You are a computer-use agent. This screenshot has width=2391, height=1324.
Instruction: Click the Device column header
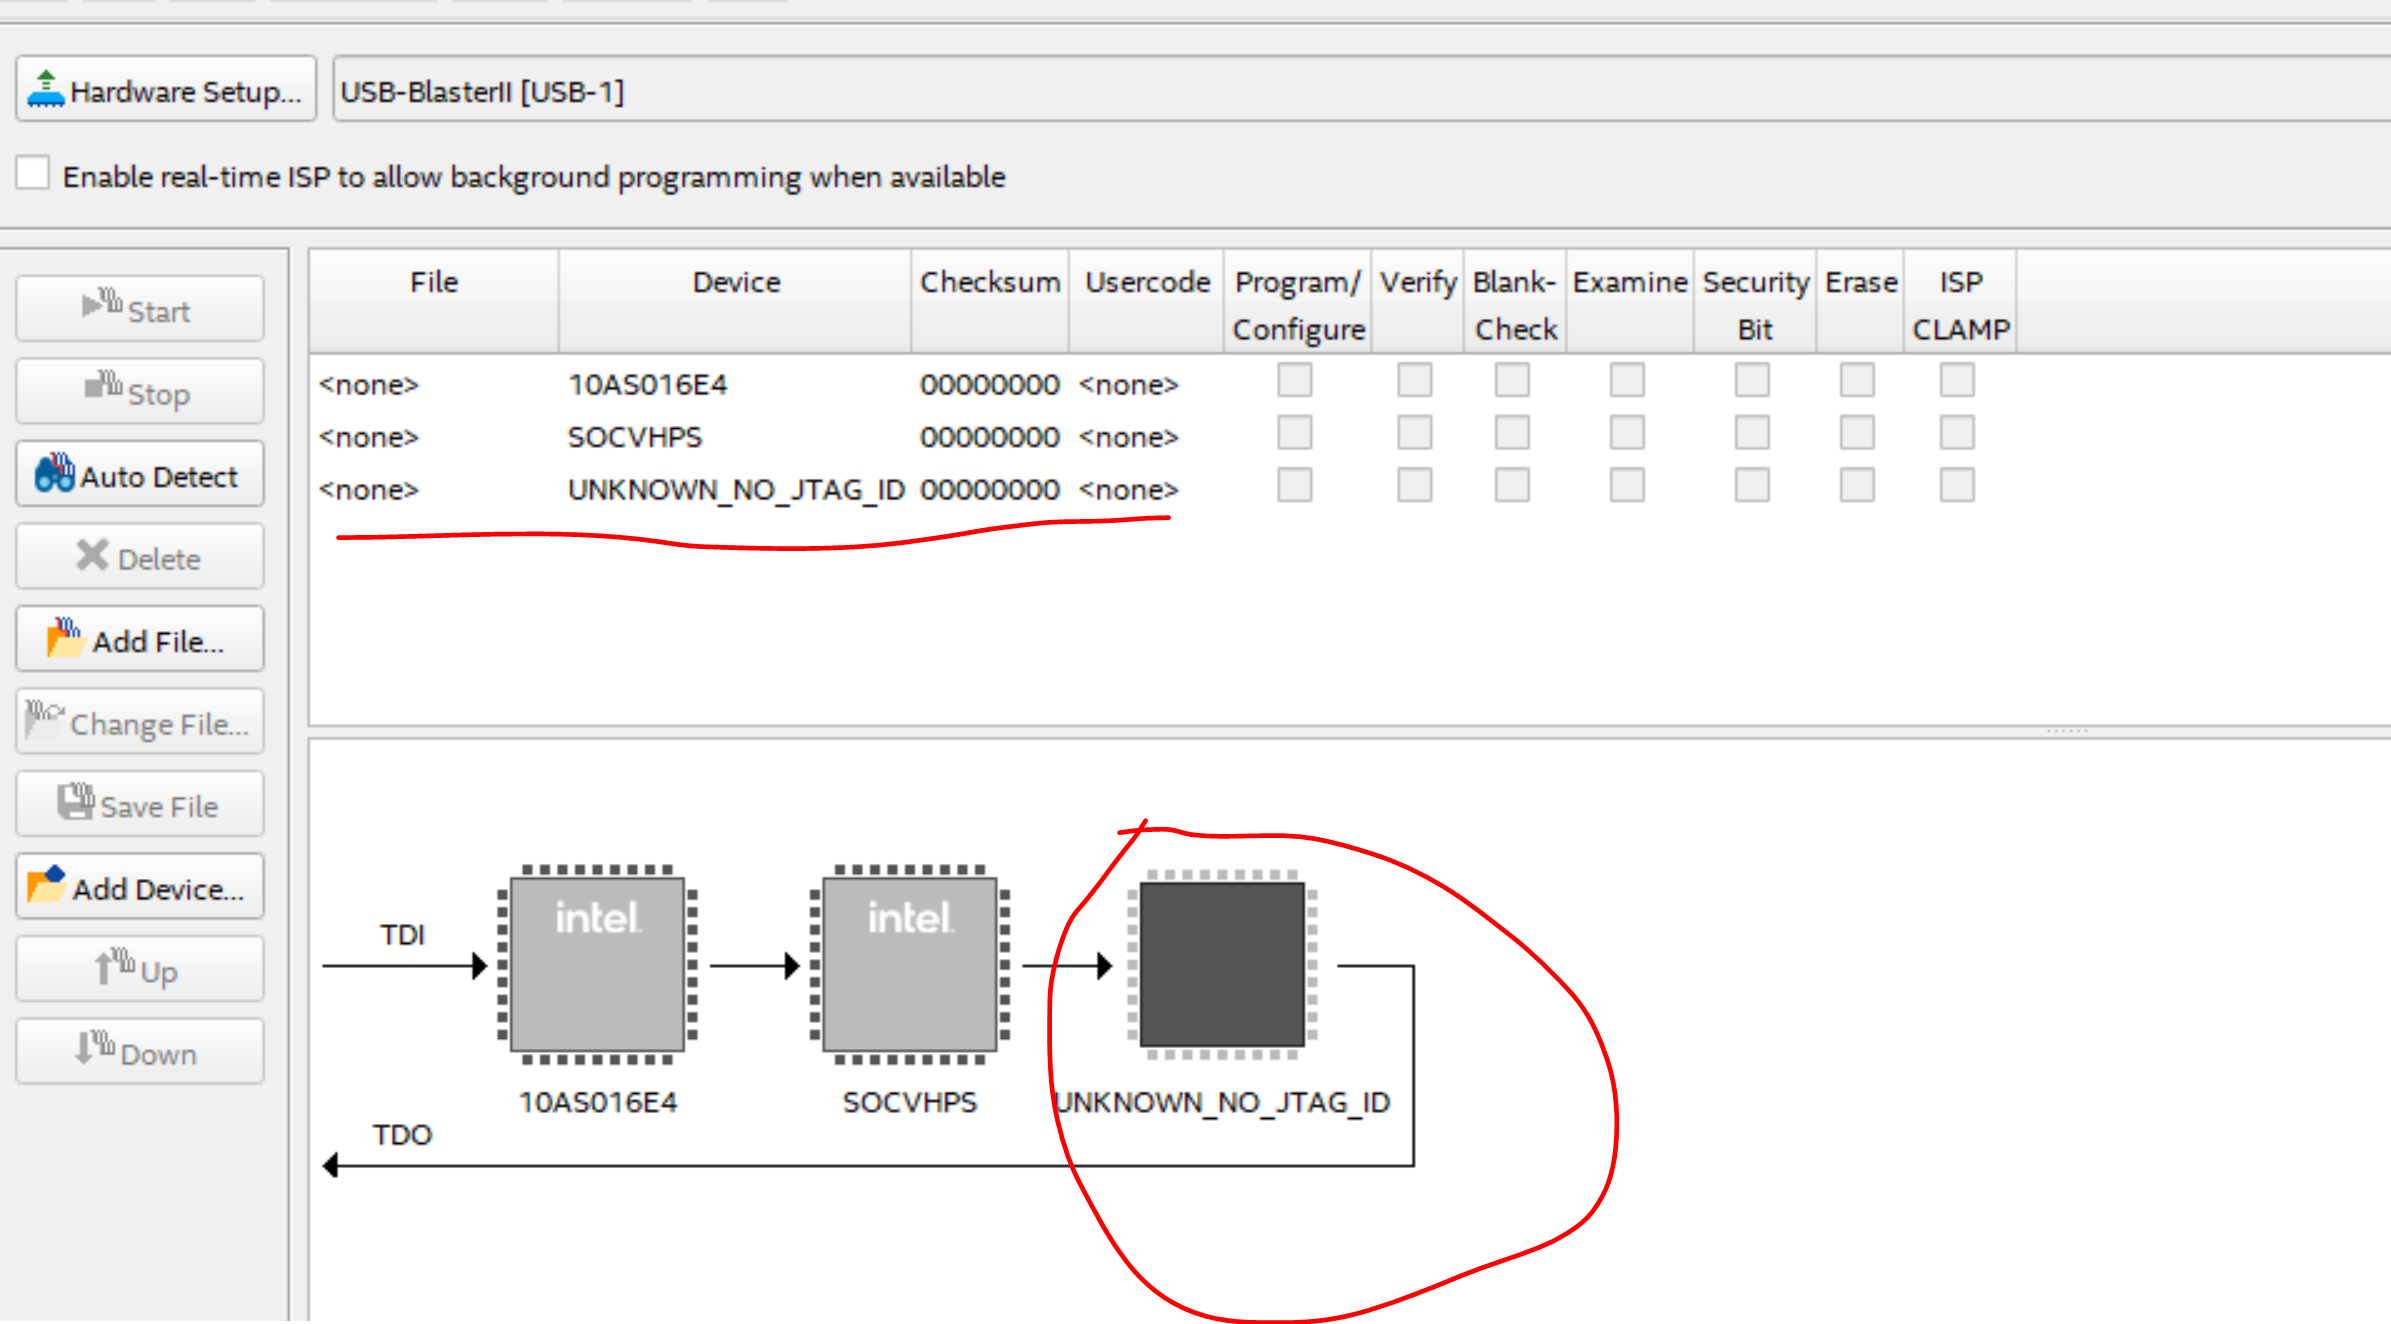(736, 283)
